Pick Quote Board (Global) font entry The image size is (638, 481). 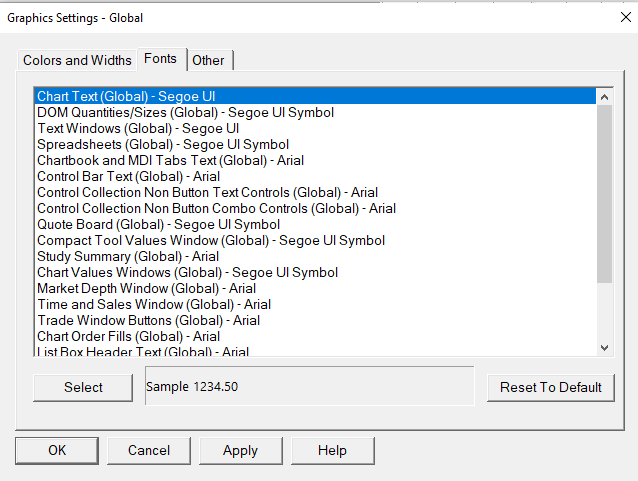[158, 224]
